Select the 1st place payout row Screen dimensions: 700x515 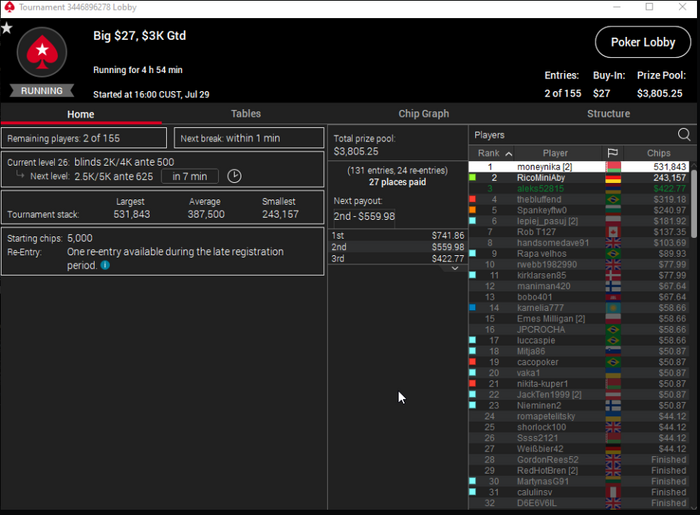[397, 235]
